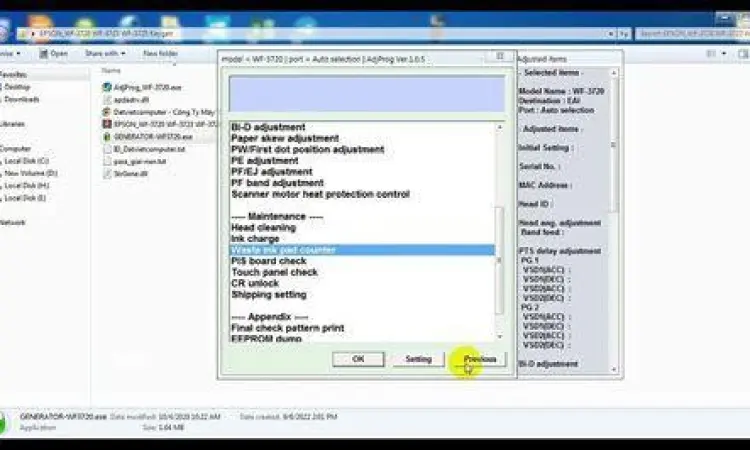Select the ID_Datvietcomputer.txt file icon

107,149
